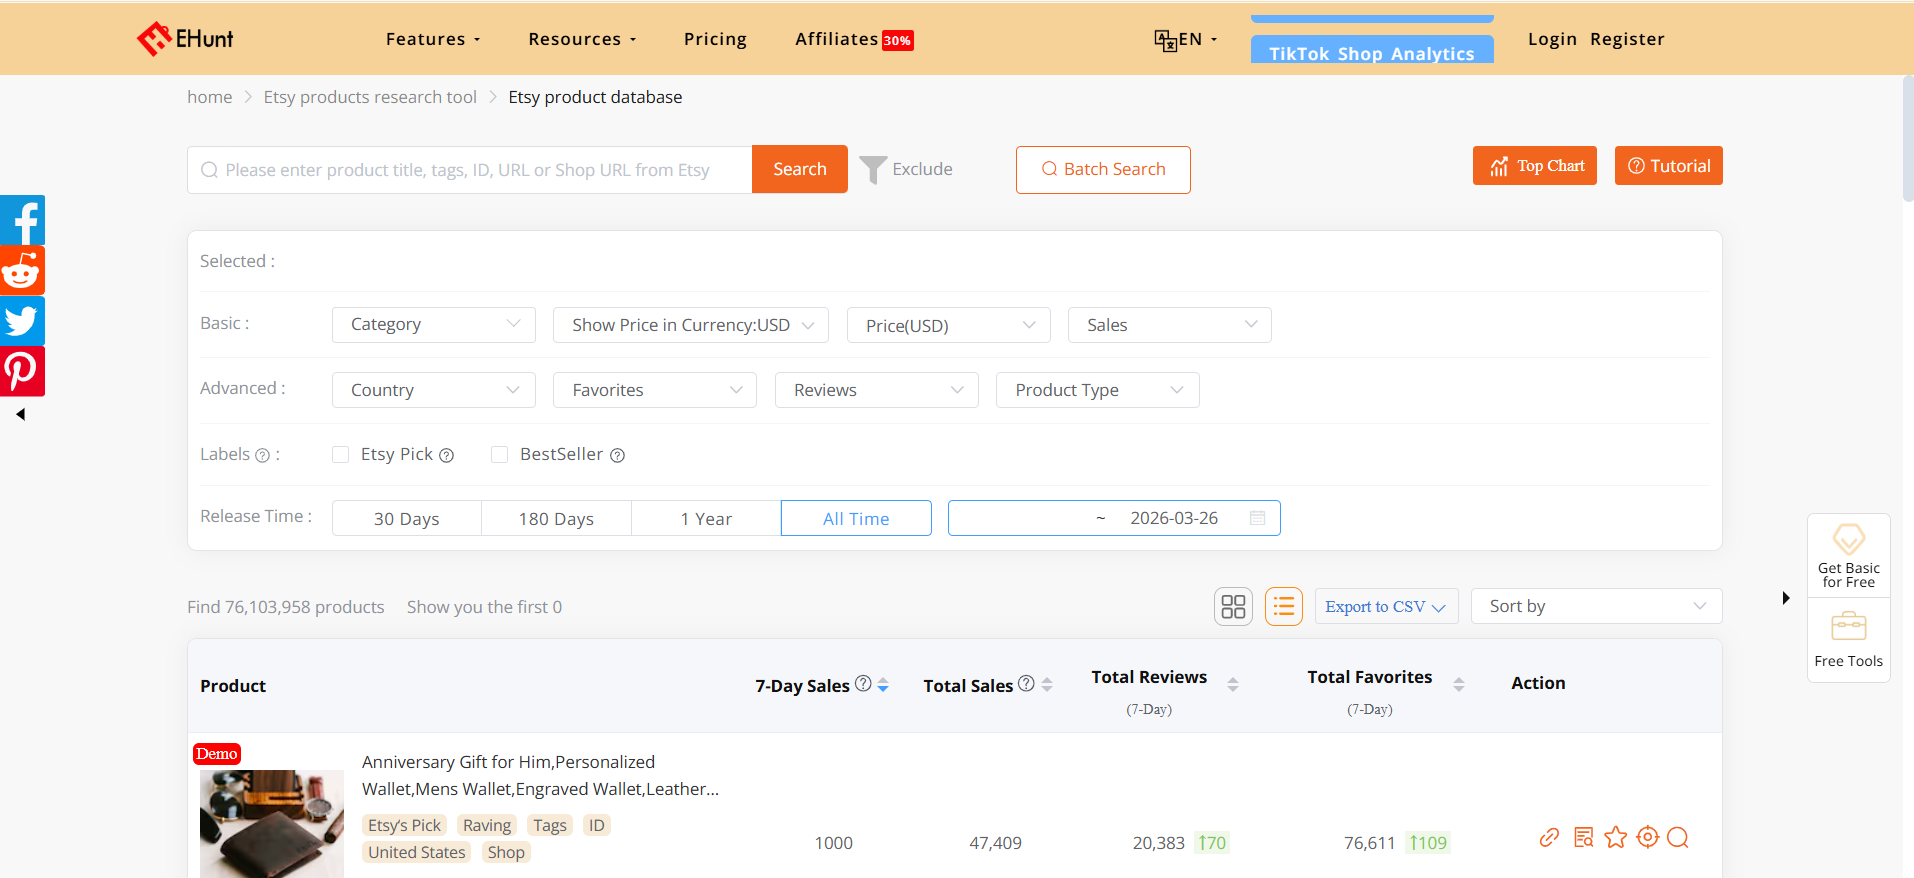The height and width of the screenshot is (878, 1914).
Task: Open the Category dropdown
Action: point(434,325)
